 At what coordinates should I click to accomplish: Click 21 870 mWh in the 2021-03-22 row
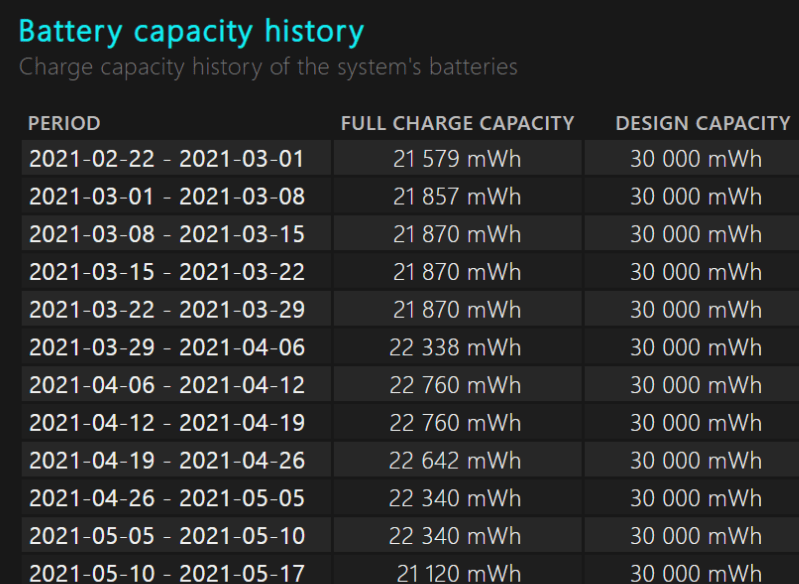(457, 309)
